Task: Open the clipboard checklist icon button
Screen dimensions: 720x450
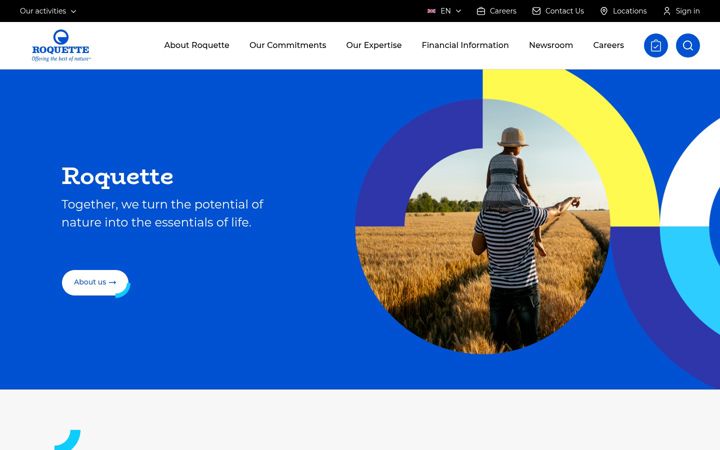Action: [x=656, y=45]
